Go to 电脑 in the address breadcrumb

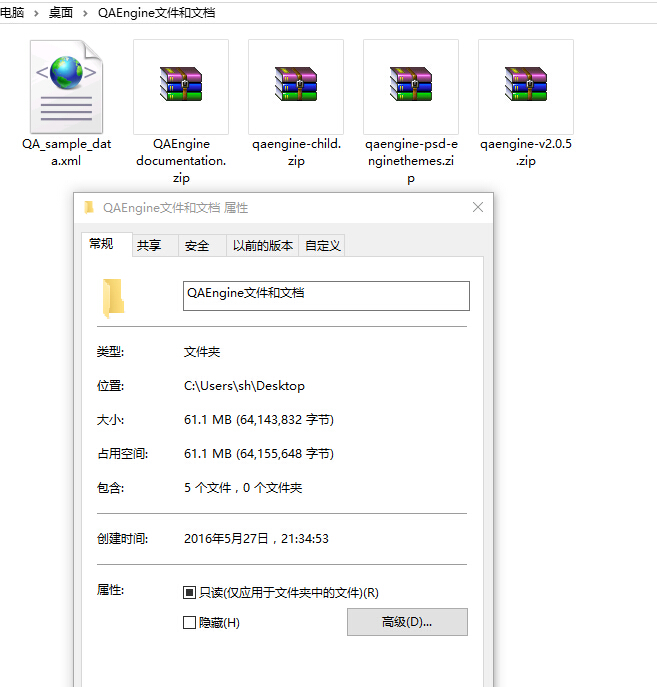(x=12, y=13)
